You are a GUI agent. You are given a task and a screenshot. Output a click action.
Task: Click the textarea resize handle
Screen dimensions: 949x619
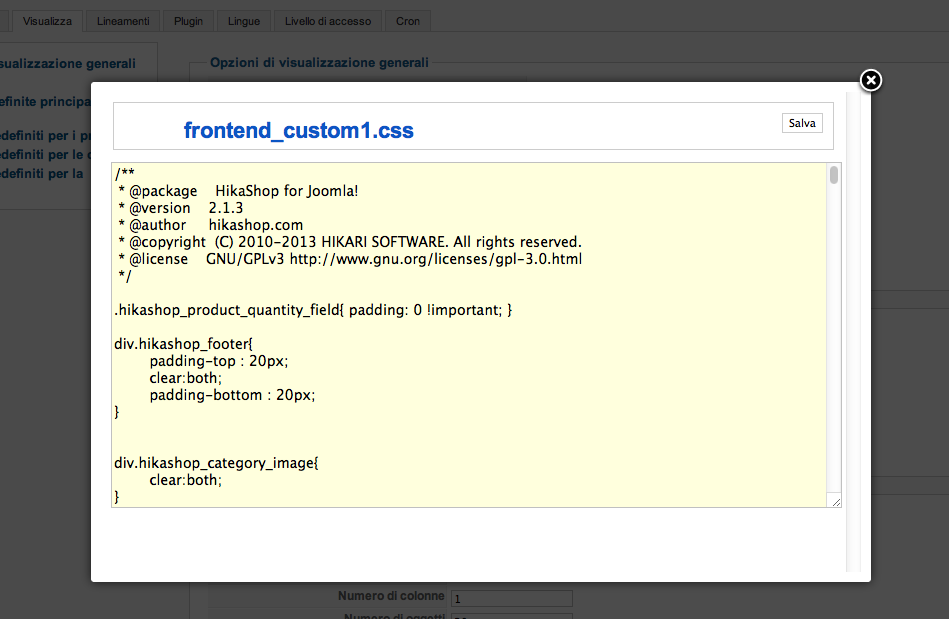pos(835,501)
